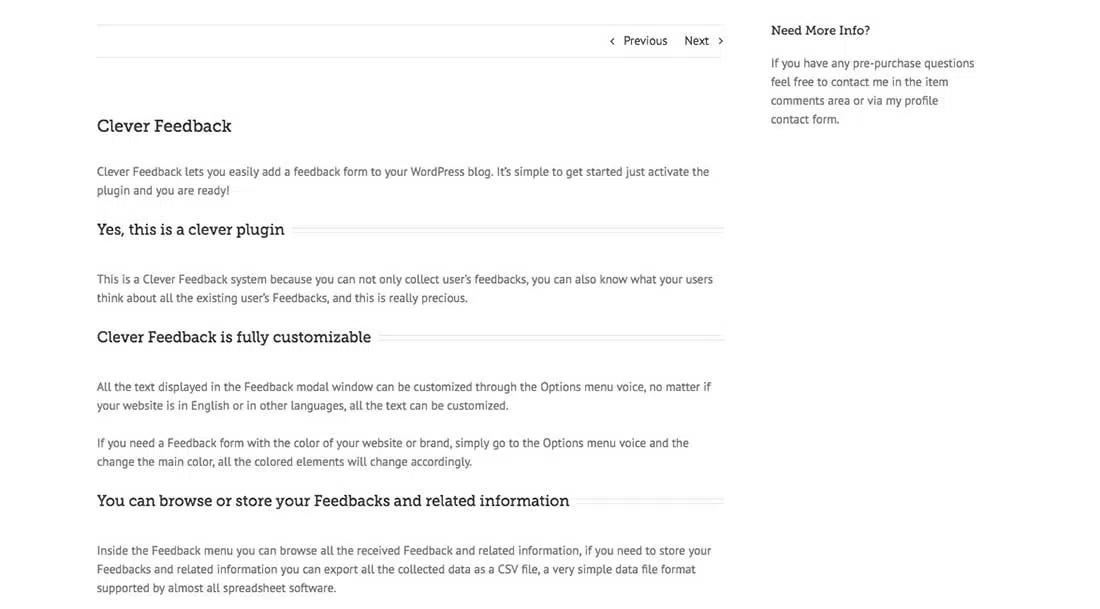
Task: Click the paragraph about website color or brand
Action: pos(392,452)
